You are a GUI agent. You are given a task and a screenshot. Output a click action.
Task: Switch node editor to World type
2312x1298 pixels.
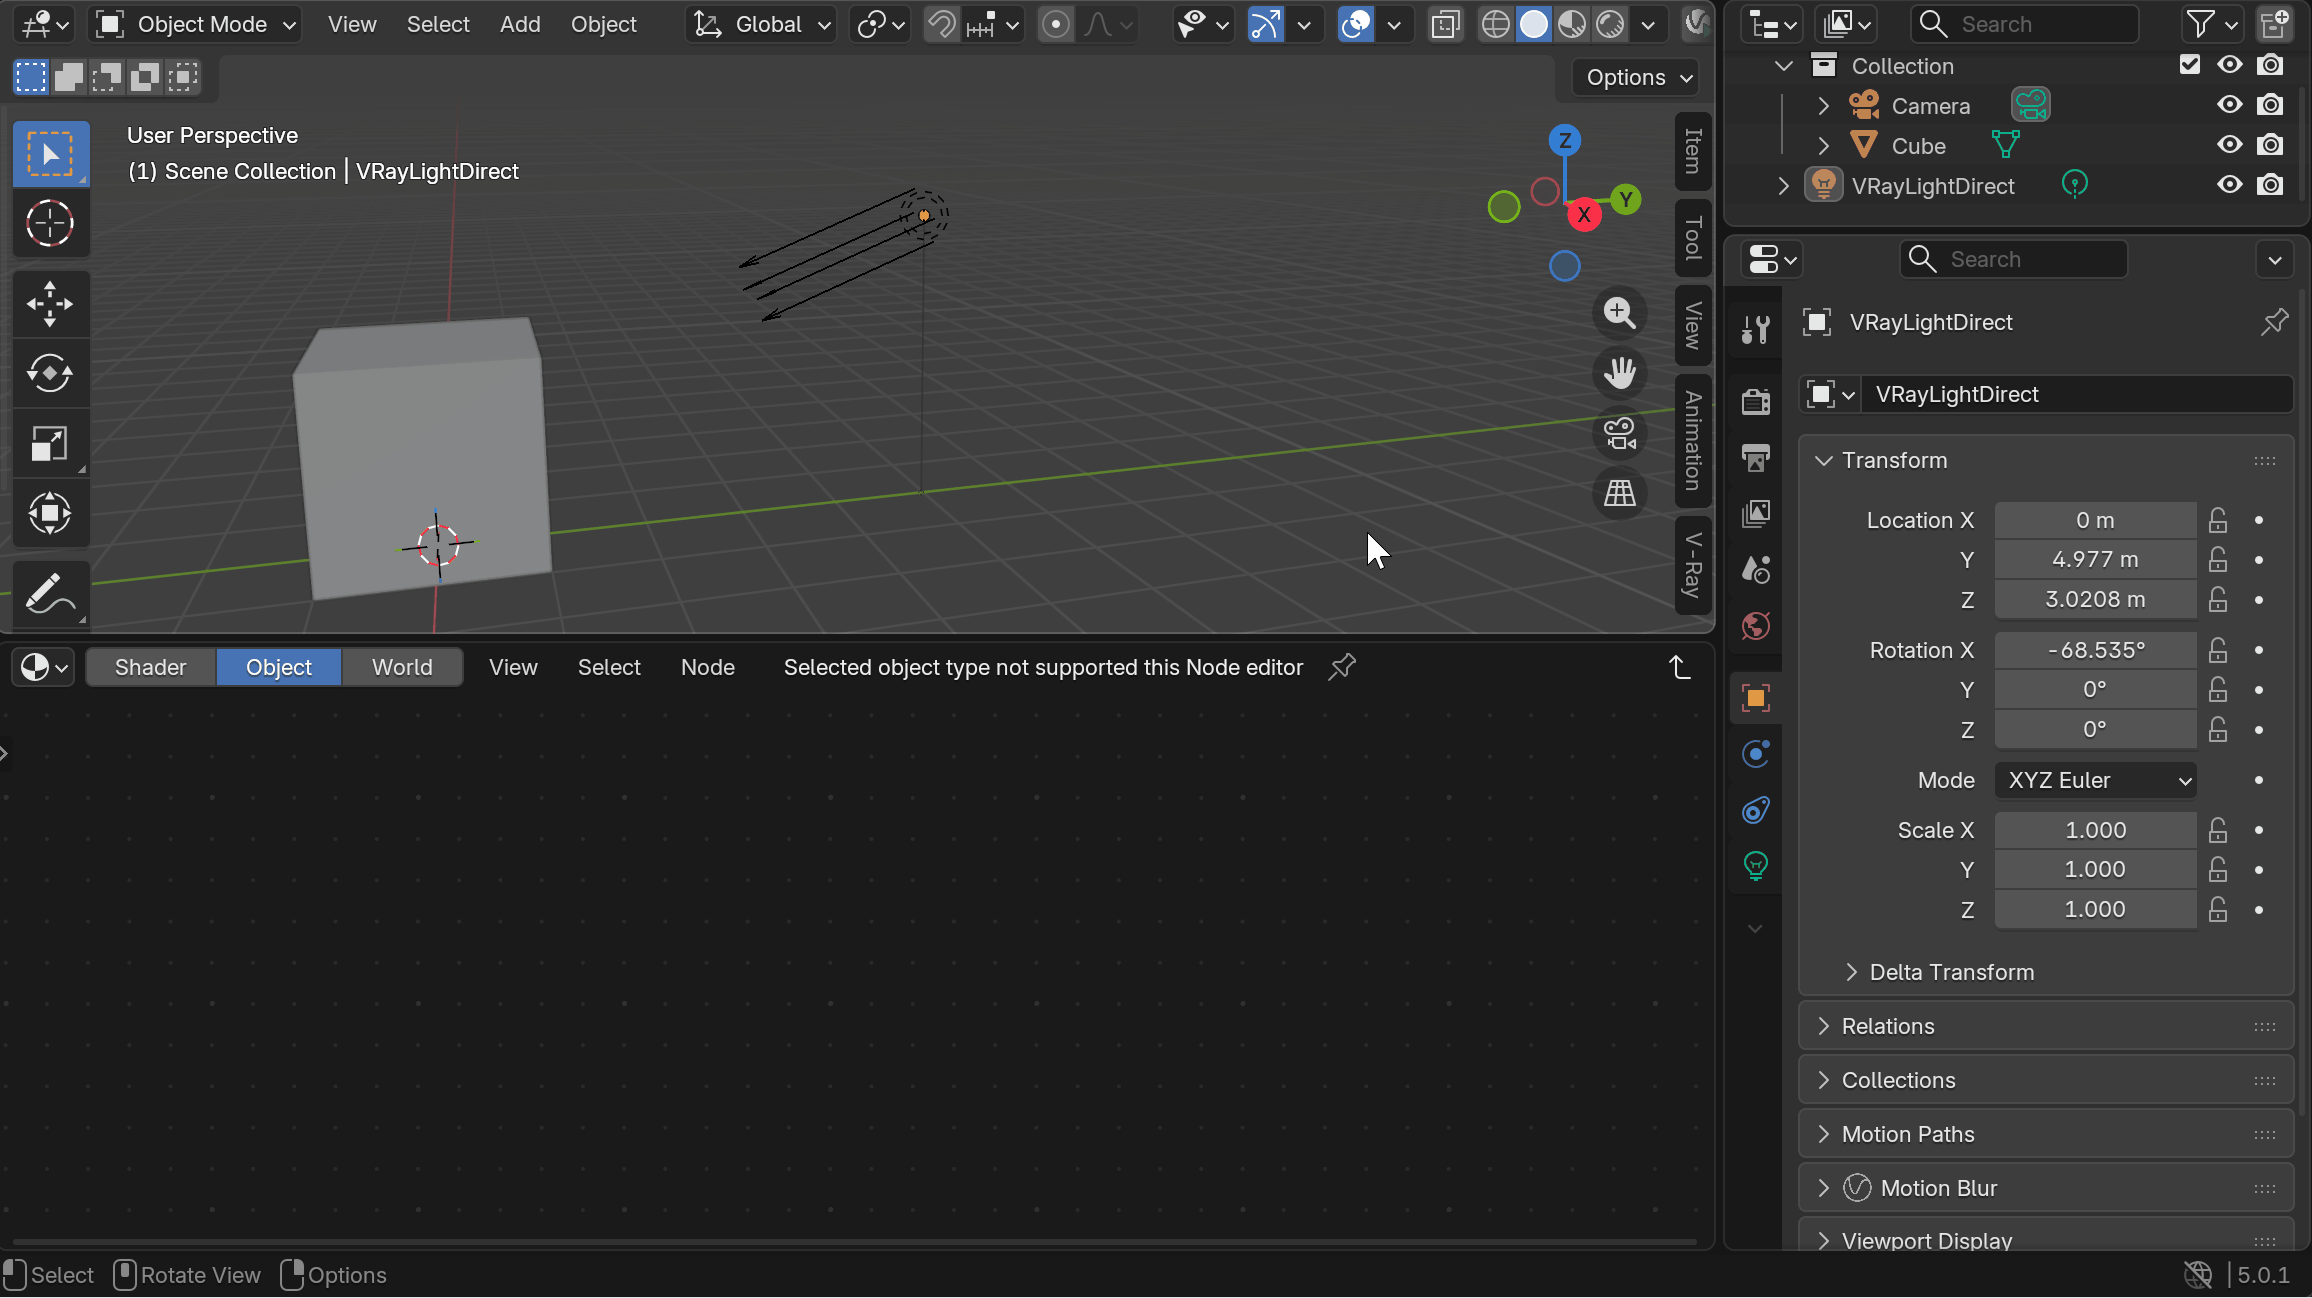coord(402,667)
